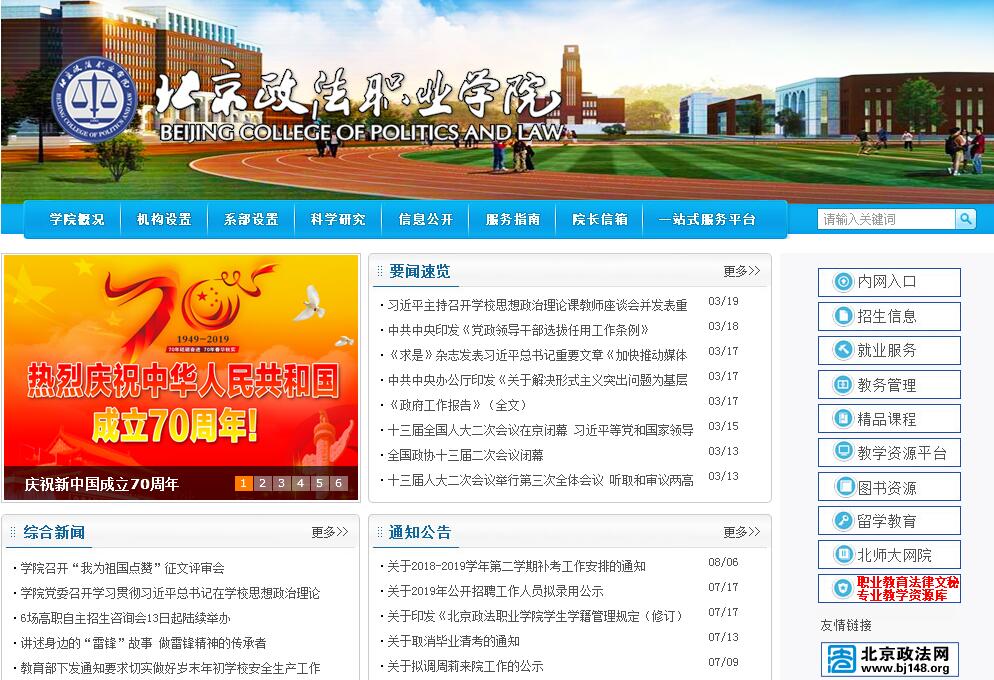Click the college scales-of-justice logo

coord(95,99)
